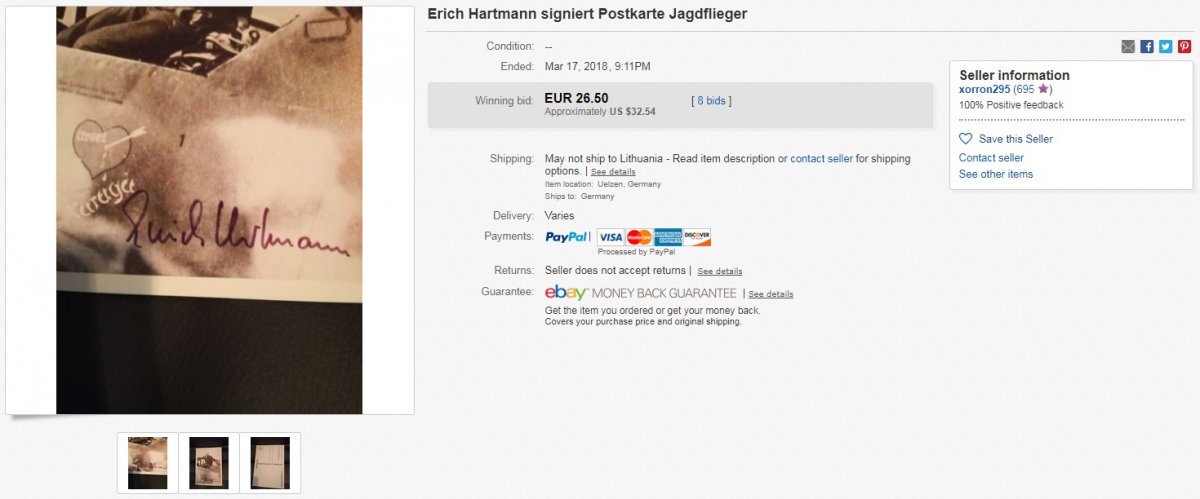The image size is (1200, 499).
Task: Select the second postcard thumbnail
Action: click(x=209, y=463)
